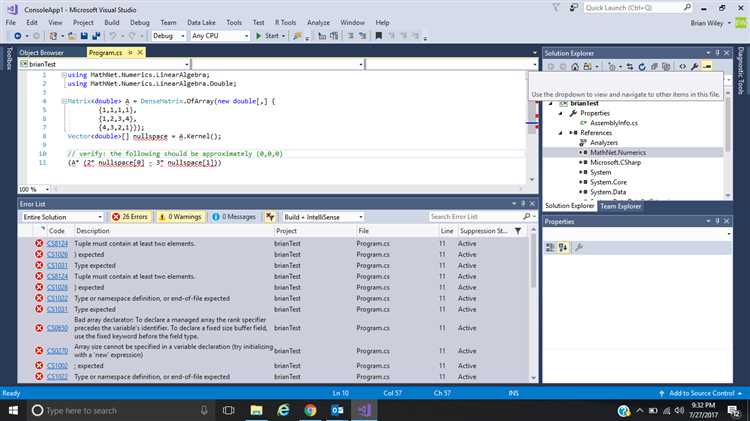Toggle auto-hide pin on Error List
750x421 pixels.
pos(523,204)
